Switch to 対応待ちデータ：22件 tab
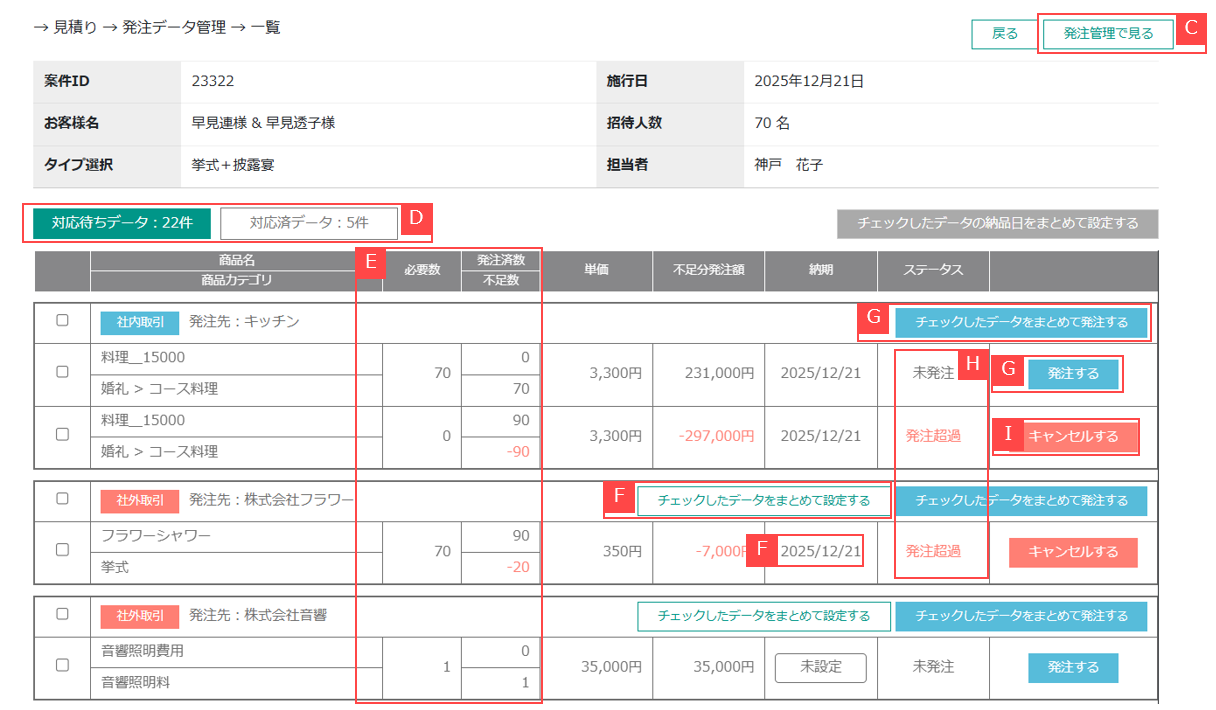Viewport: 1216px width, 710px height. point(121,223)
